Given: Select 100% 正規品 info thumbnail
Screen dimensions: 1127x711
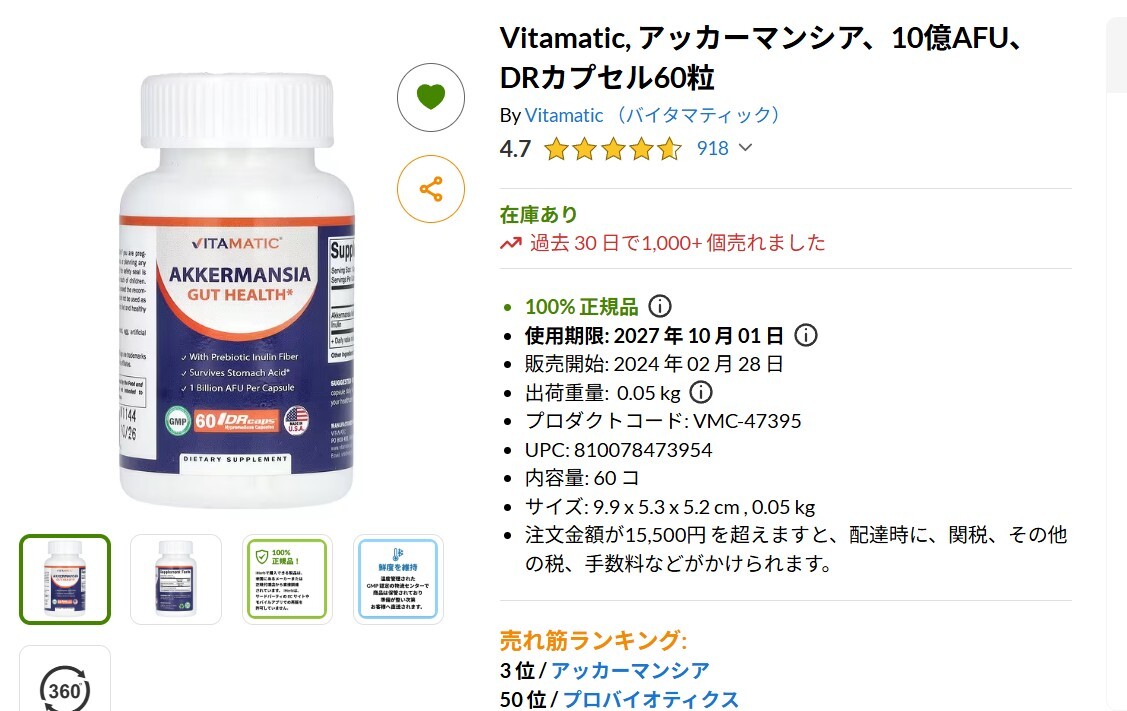Looking at the screenshot, I should pos(287,579).
